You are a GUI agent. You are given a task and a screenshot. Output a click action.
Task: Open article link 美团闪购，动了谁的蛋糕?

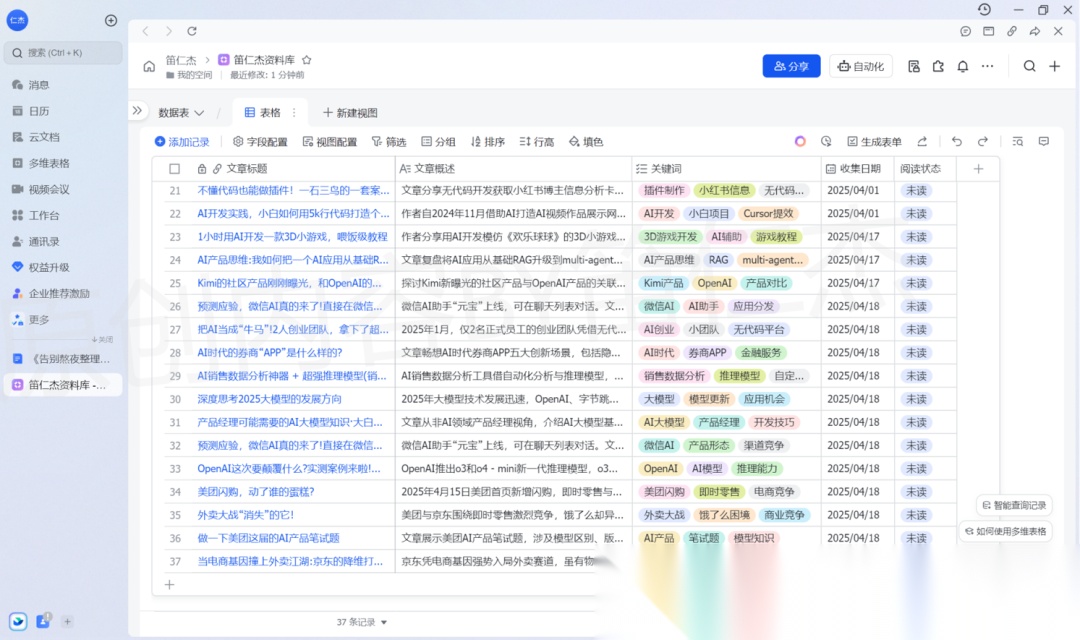[x=256, y=492]
